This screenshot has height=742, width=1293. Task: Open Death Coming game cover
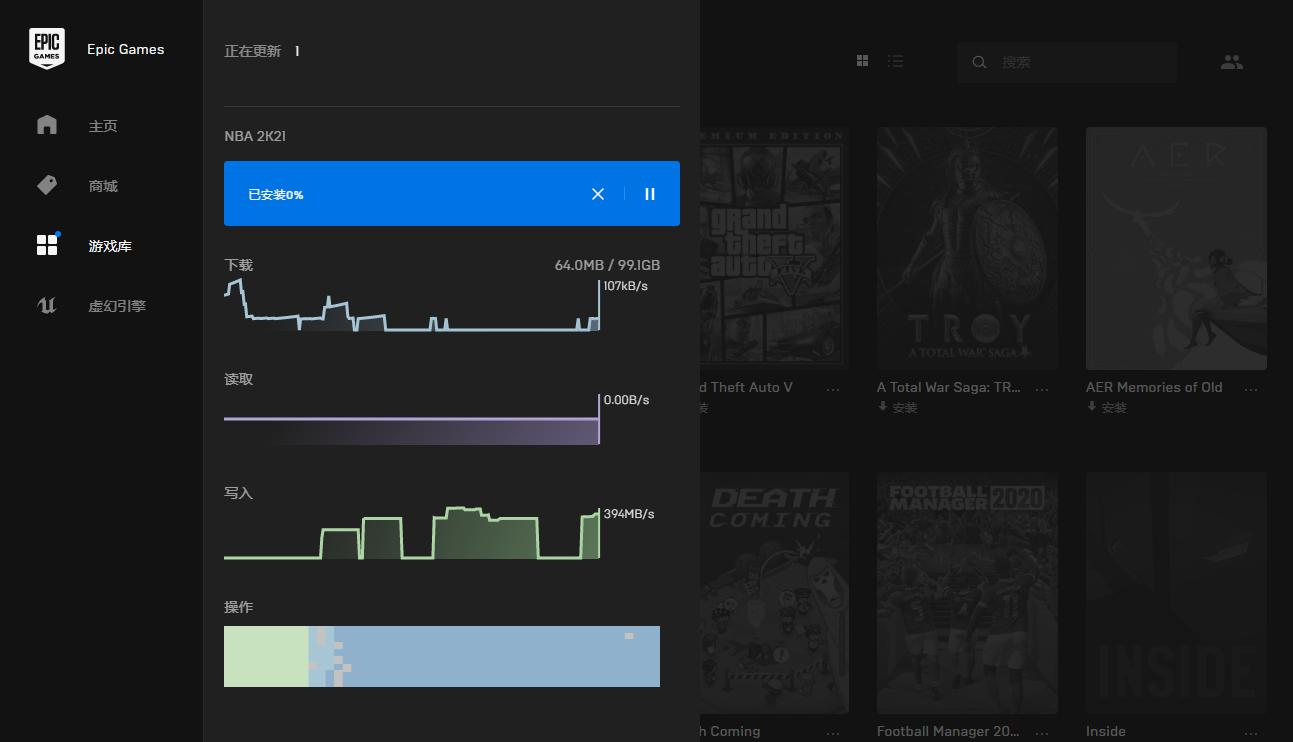tap(774, 593)
